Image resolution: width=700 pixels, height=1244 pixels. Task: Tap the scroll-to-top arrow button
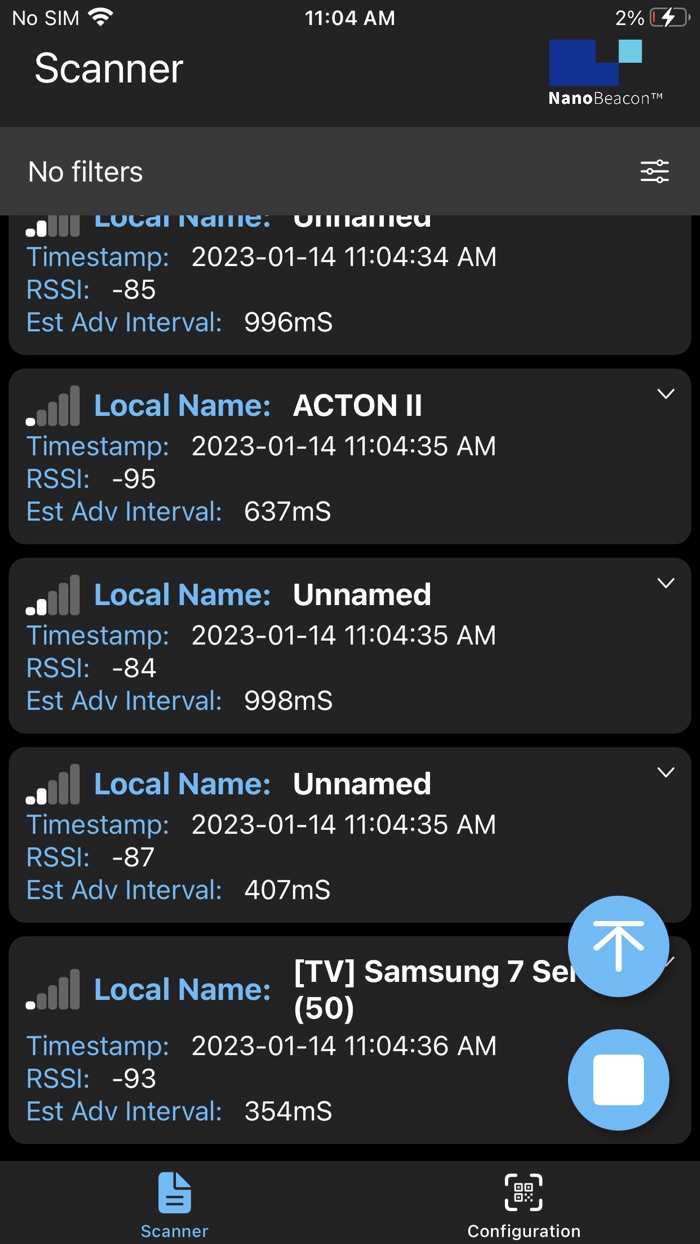[618, 946]
